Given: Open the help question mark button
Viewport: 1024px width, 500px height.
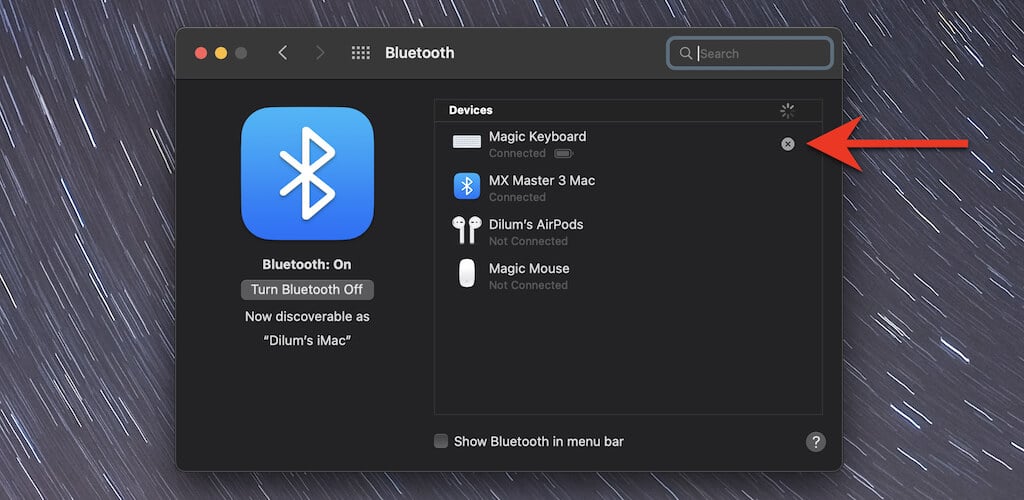Looking at the screenshot, I should pos(816,442).
